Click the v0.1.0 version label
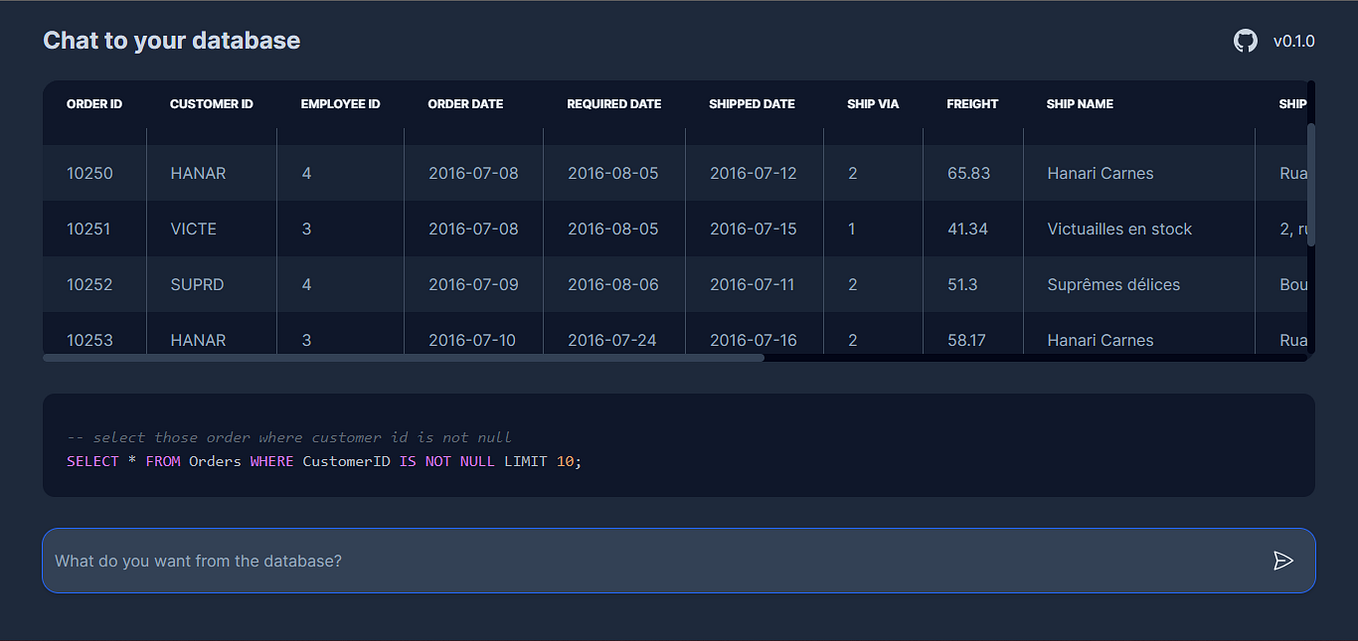Screen dimensions: 1358x641 (x=1294, y=41)
